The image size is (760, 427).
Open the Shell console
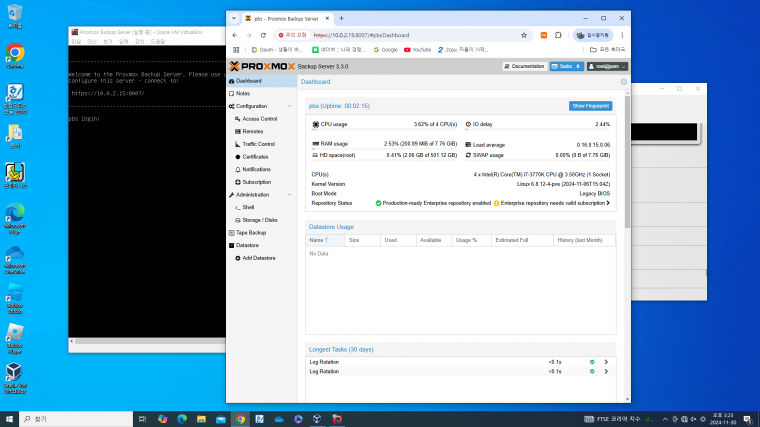pyautogui.click(x=248, y=207)
